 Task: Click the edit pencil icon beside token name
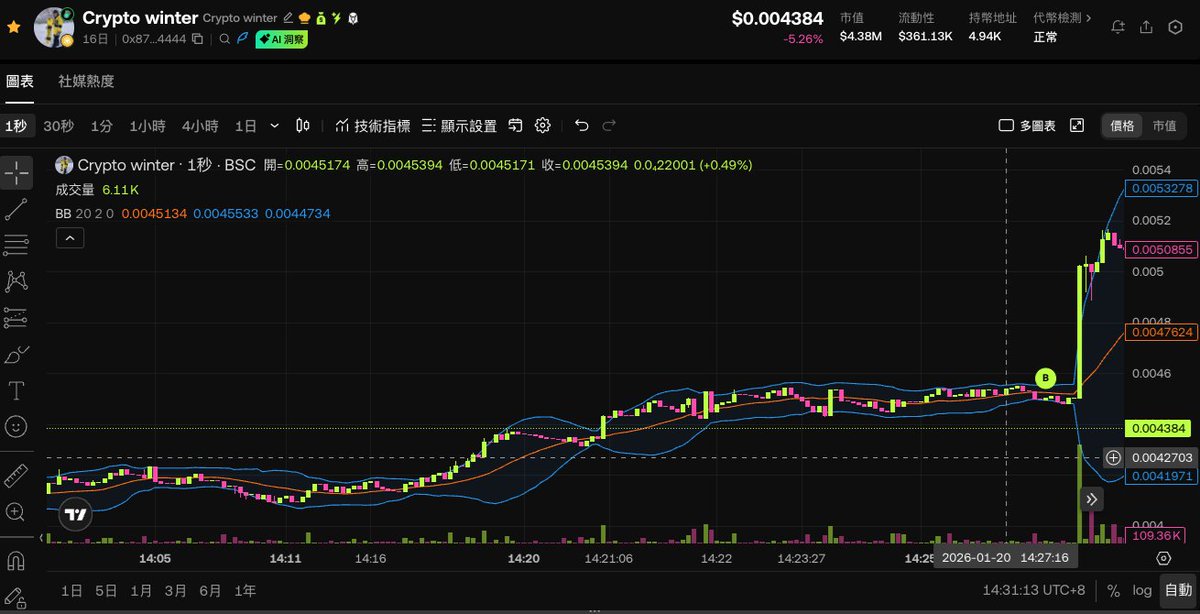(x=288, y=18)
